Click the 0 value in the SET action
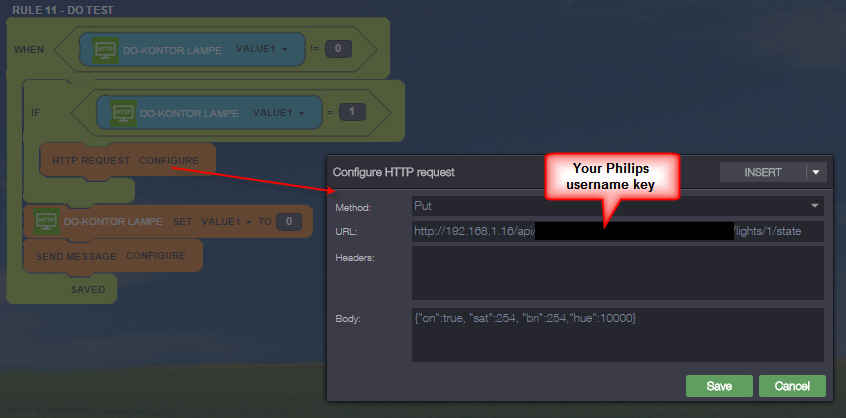The height and width of the screenshot is (418, 846). pyautogui.click(x=288, y=221)
